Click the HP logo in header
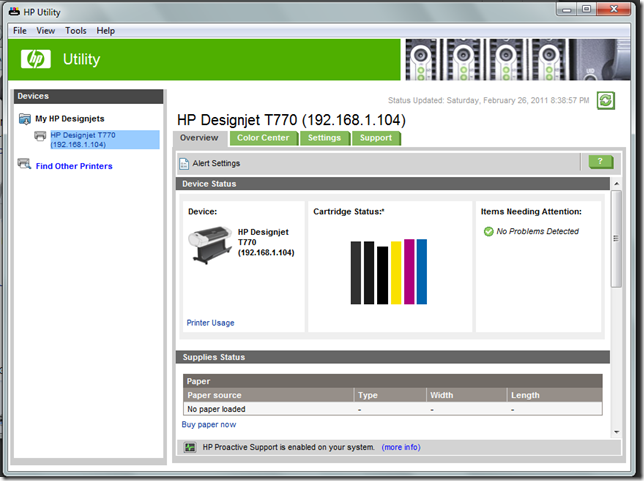The image size is (644, 481). [37, 59]
